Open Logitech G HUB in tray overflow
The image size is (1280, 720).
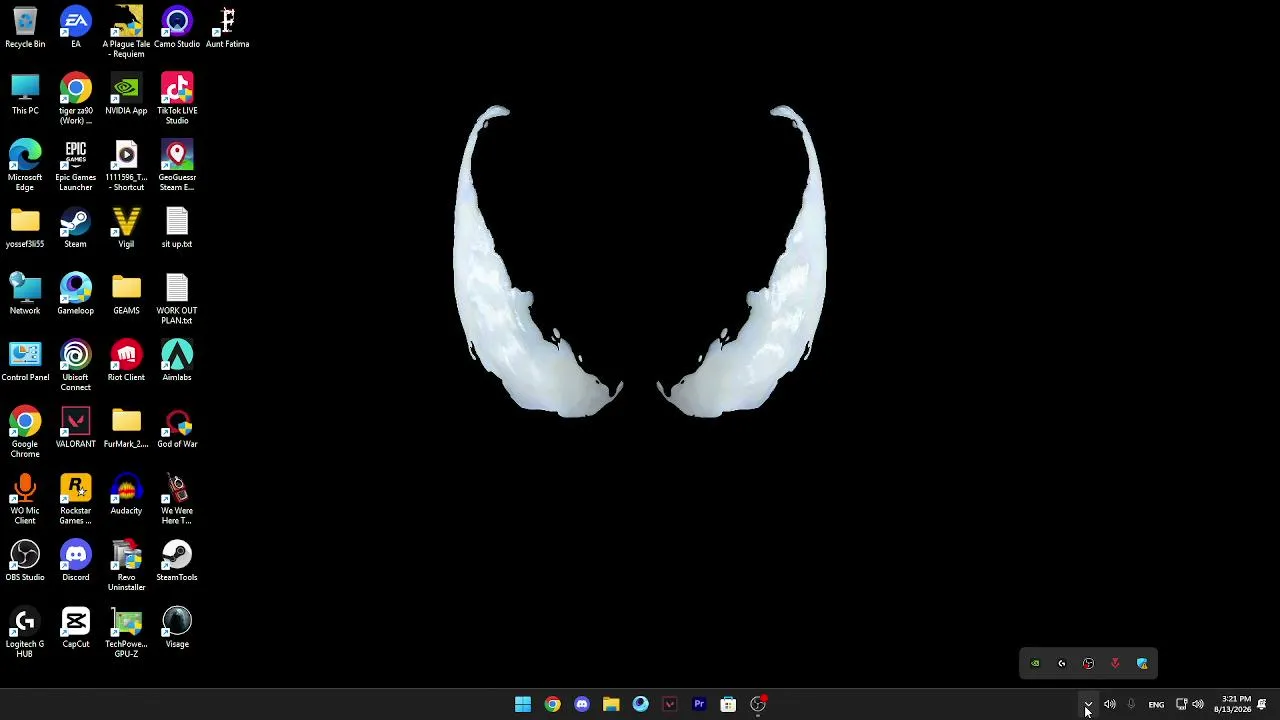tap(1062, 663)
